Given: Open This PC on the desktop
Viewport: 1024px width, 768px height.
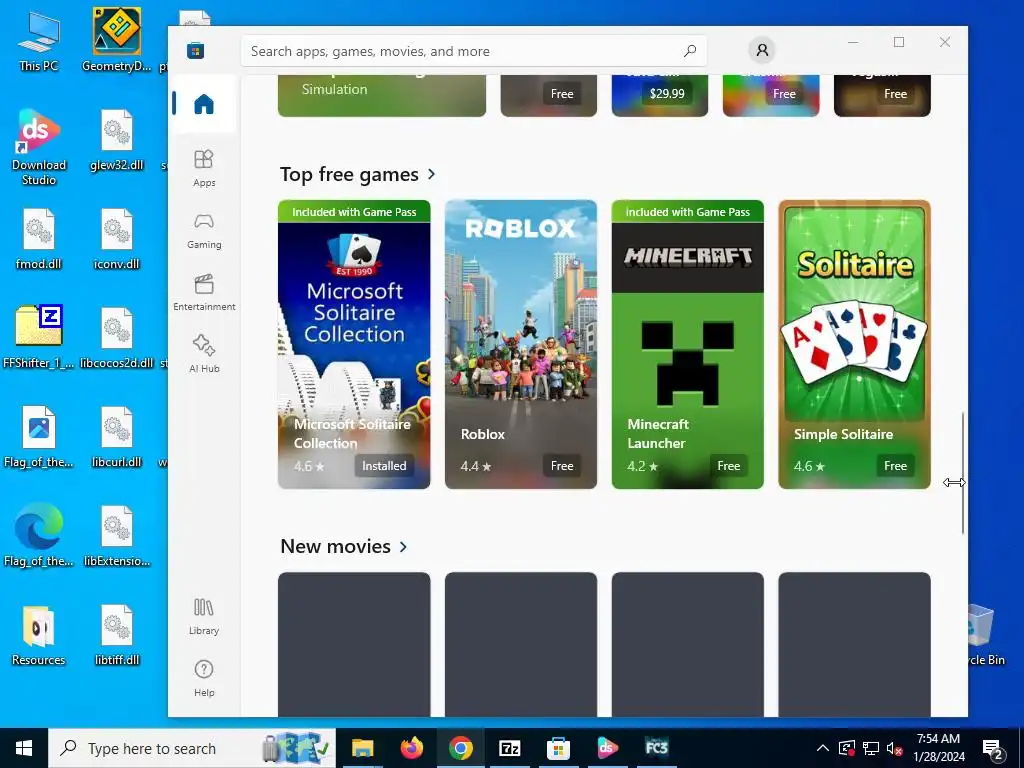Looking at the screenshot, I should tap(39, 40).
